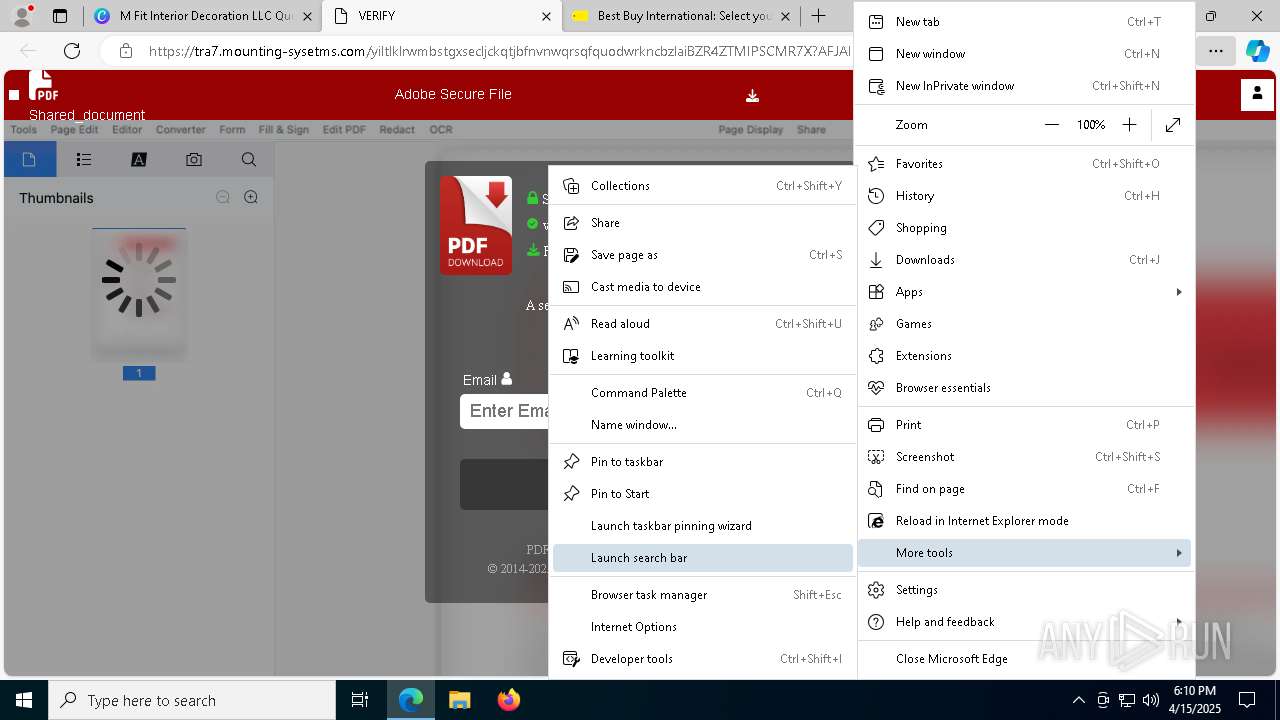Zoom in thumbnails with plus magnifier
Screen dimensions: 1280x720
coord(251,197)
